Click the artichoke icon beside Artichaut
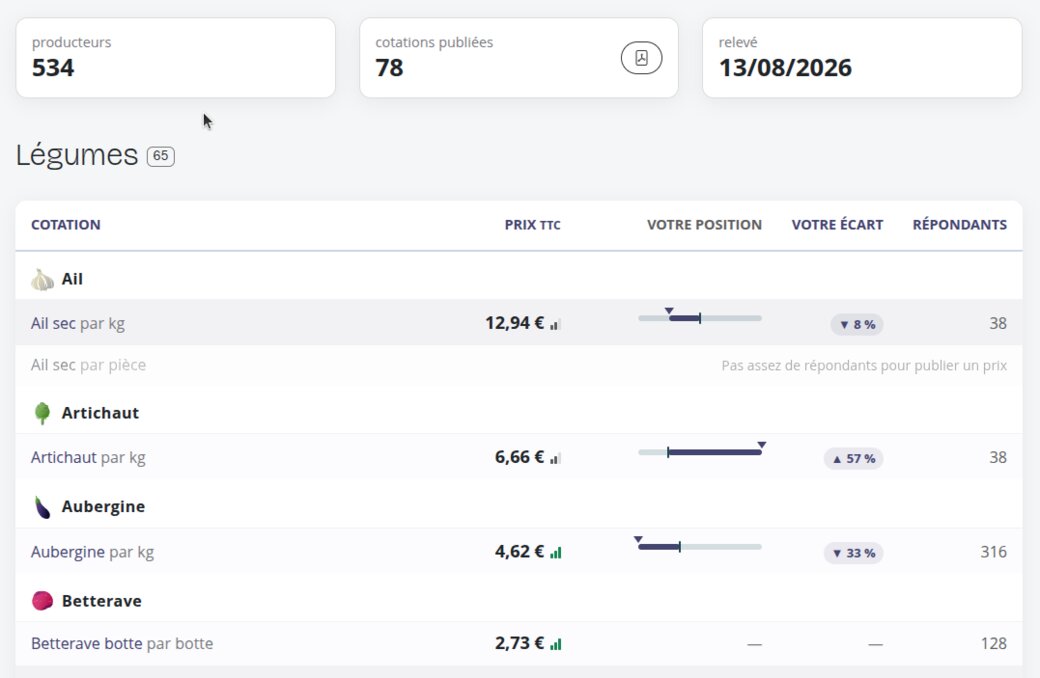Viewport: 1040px width, 678px height. [x=42, y=413]
